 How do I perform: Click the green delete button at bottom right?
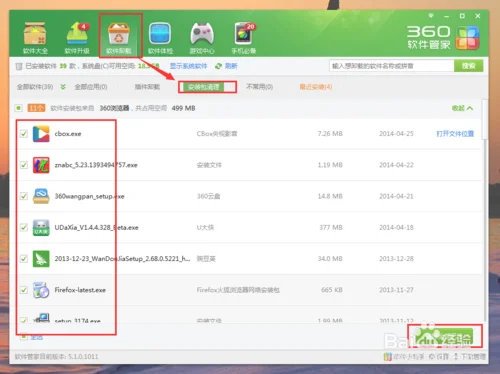pyautogui.click(x=444, y=337)
